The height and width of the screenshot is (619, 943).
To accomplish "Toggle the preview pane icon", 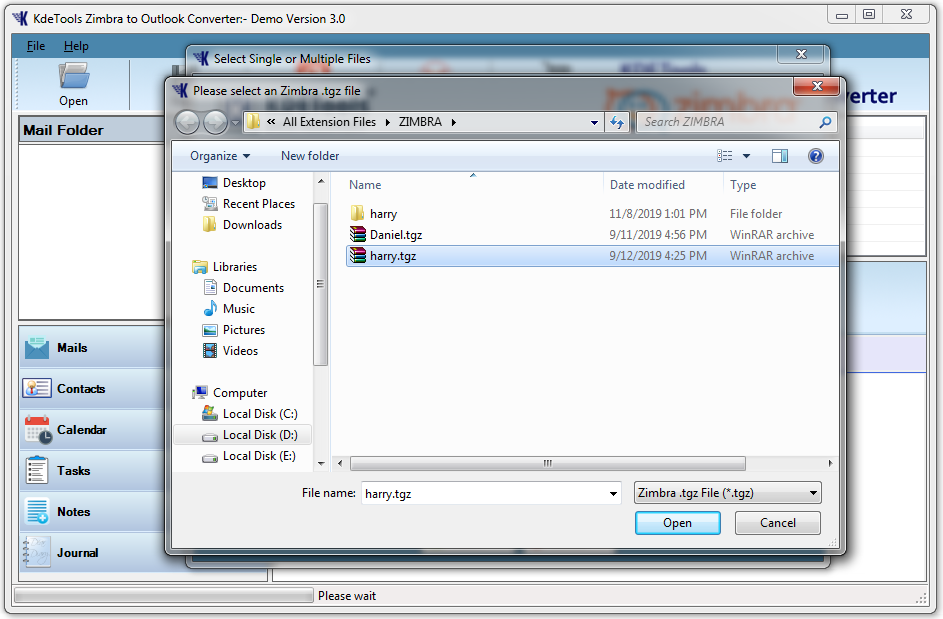I will (780, 156).
